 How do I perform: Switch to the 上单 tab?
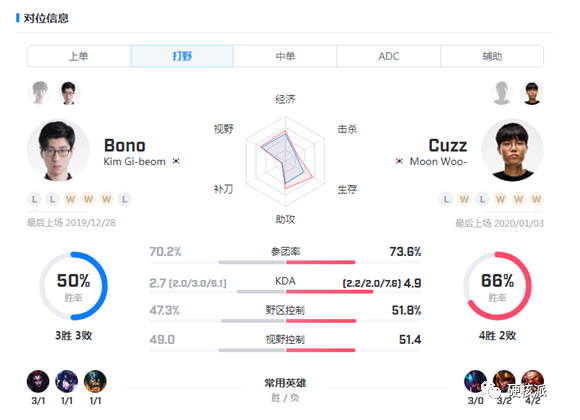79,56
